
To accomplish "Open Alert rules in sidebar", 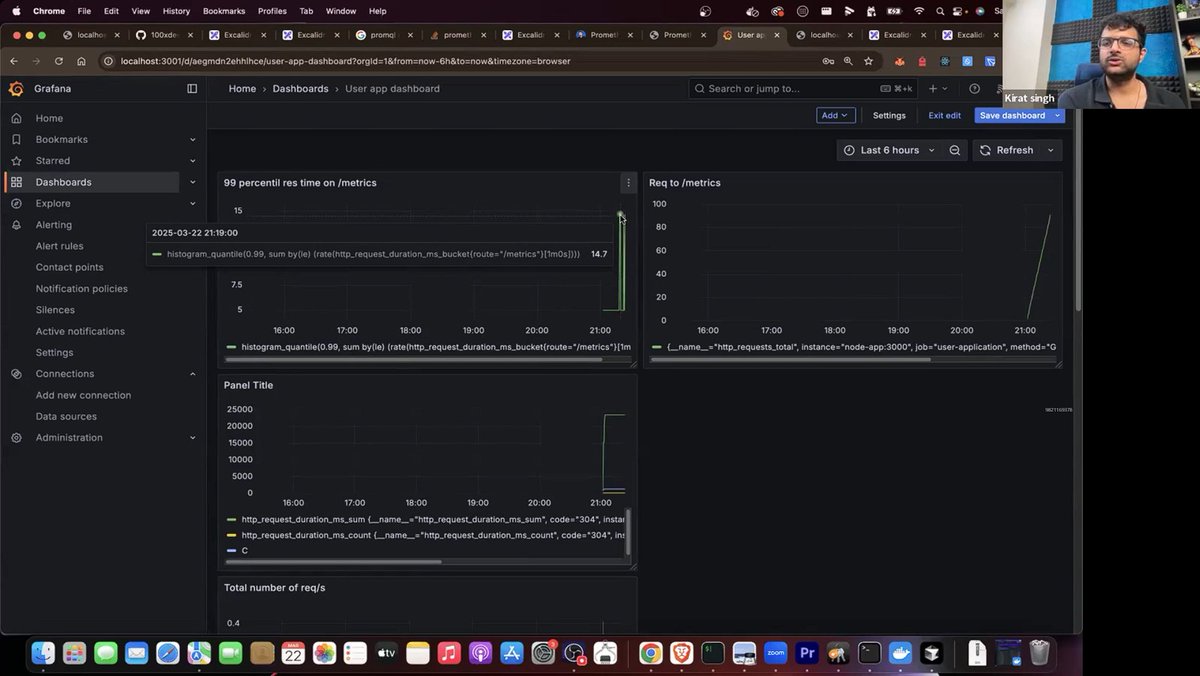I will pos(60,246).
